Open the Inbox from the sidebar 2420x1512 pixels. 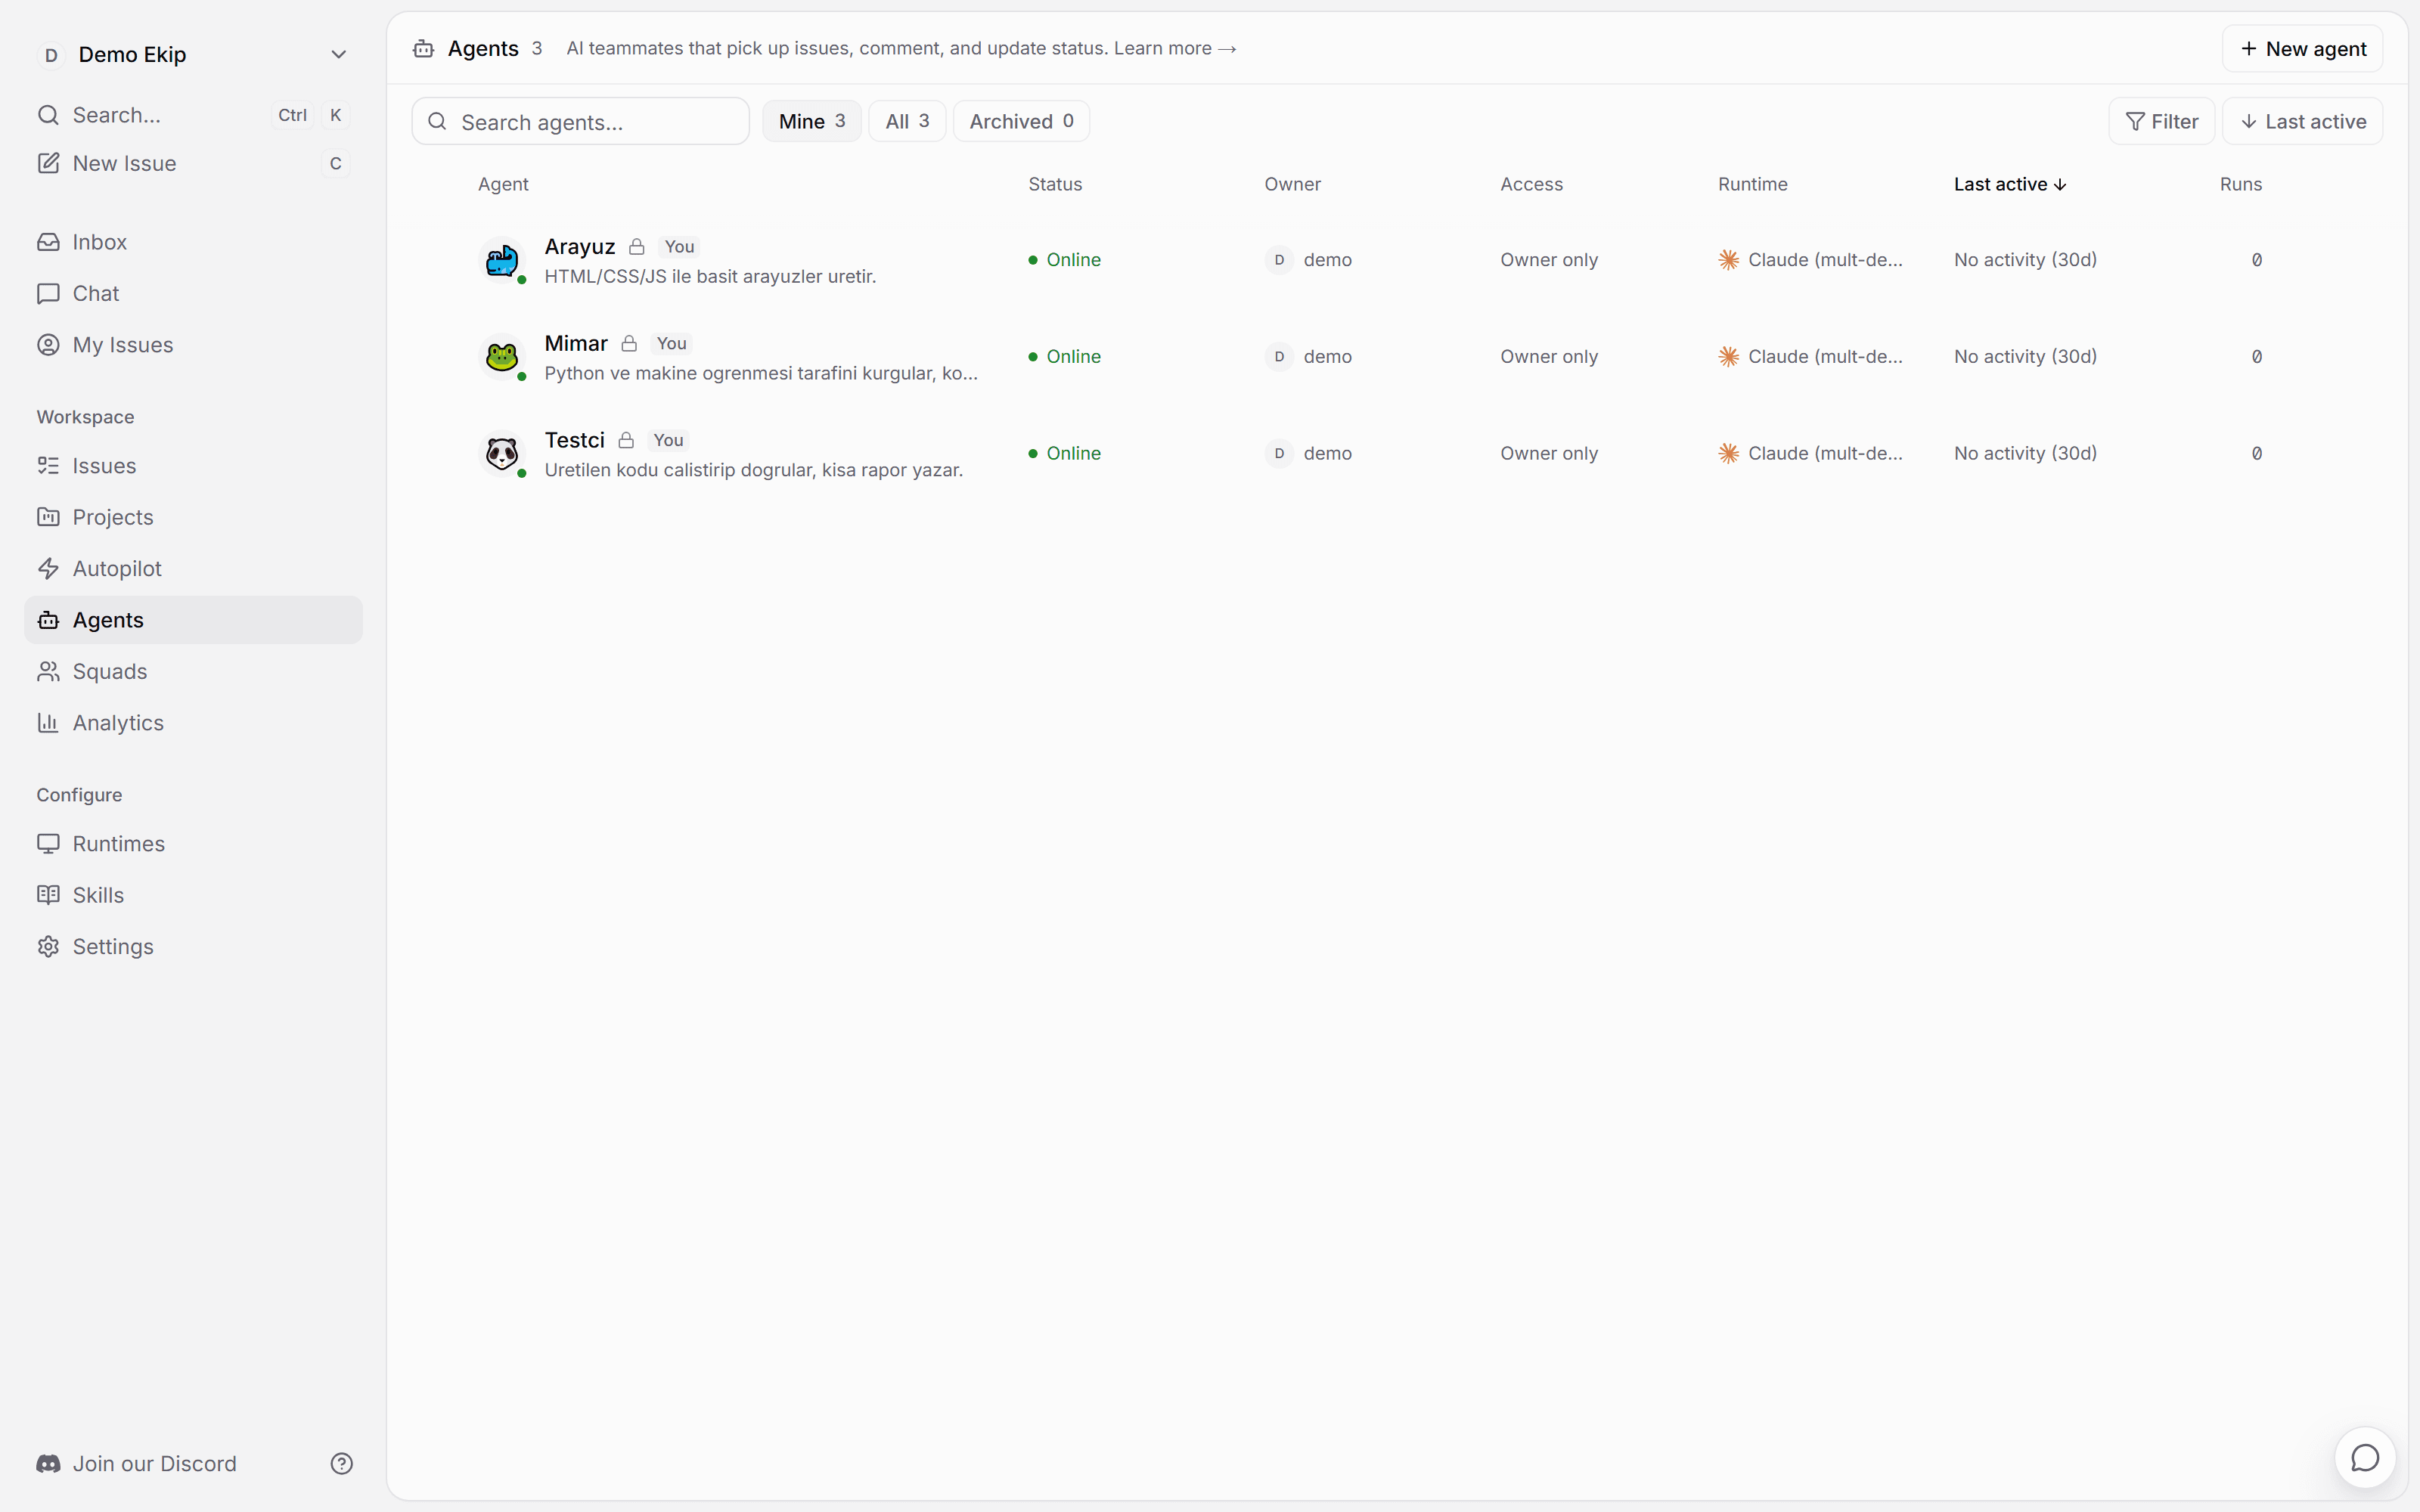click(x=193, y=242)
